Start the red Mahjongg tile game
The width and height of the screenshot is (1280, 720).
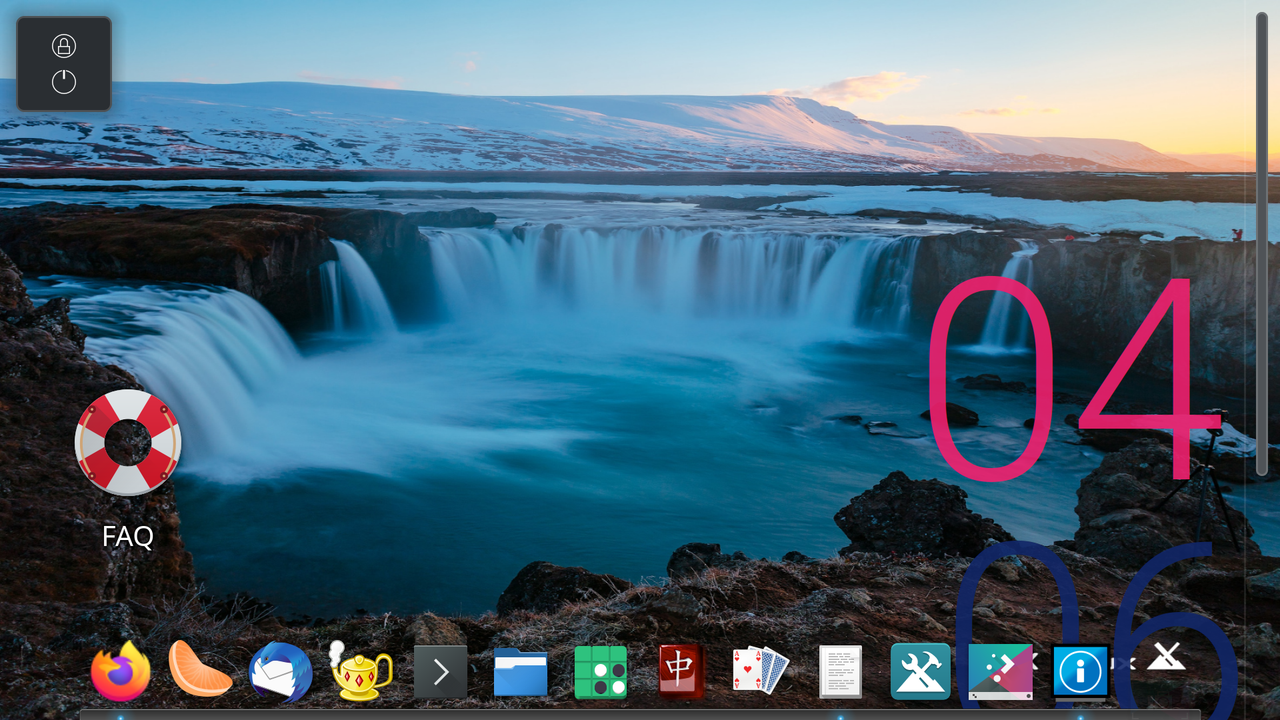(x=681, y=671)
